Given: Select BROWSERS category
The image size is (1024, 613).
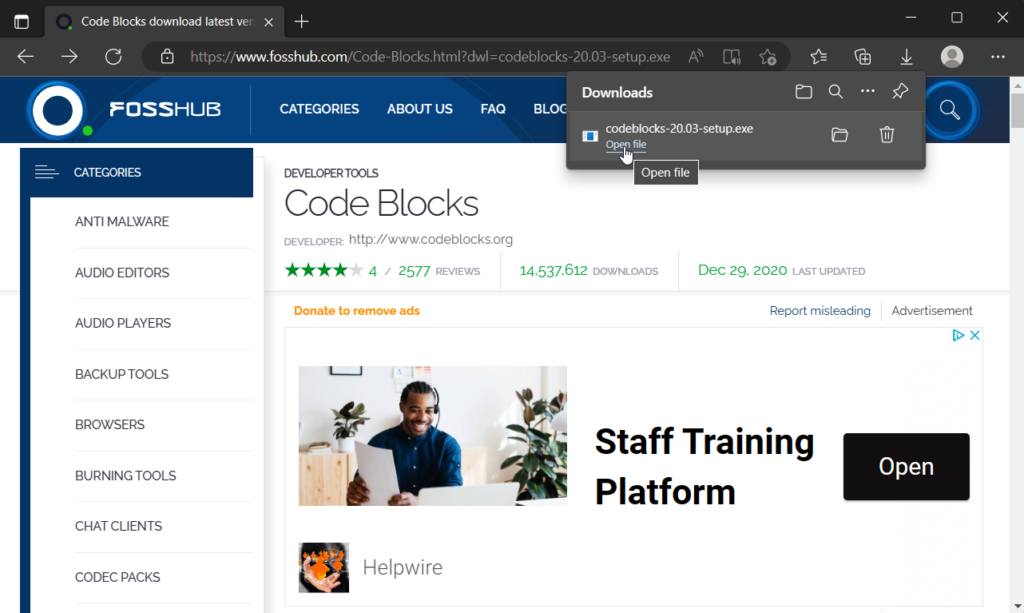Looking at the screenshot, I should tap(110, 425).
